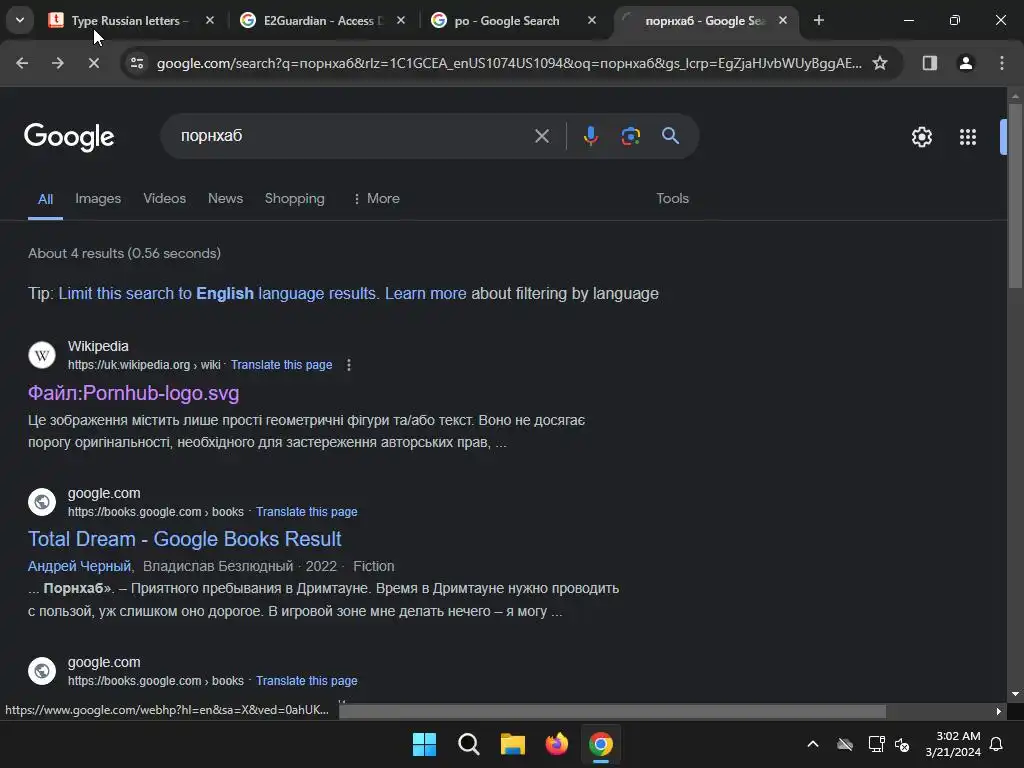Switch to the Shopping results tab

click(x=295, y=199)
